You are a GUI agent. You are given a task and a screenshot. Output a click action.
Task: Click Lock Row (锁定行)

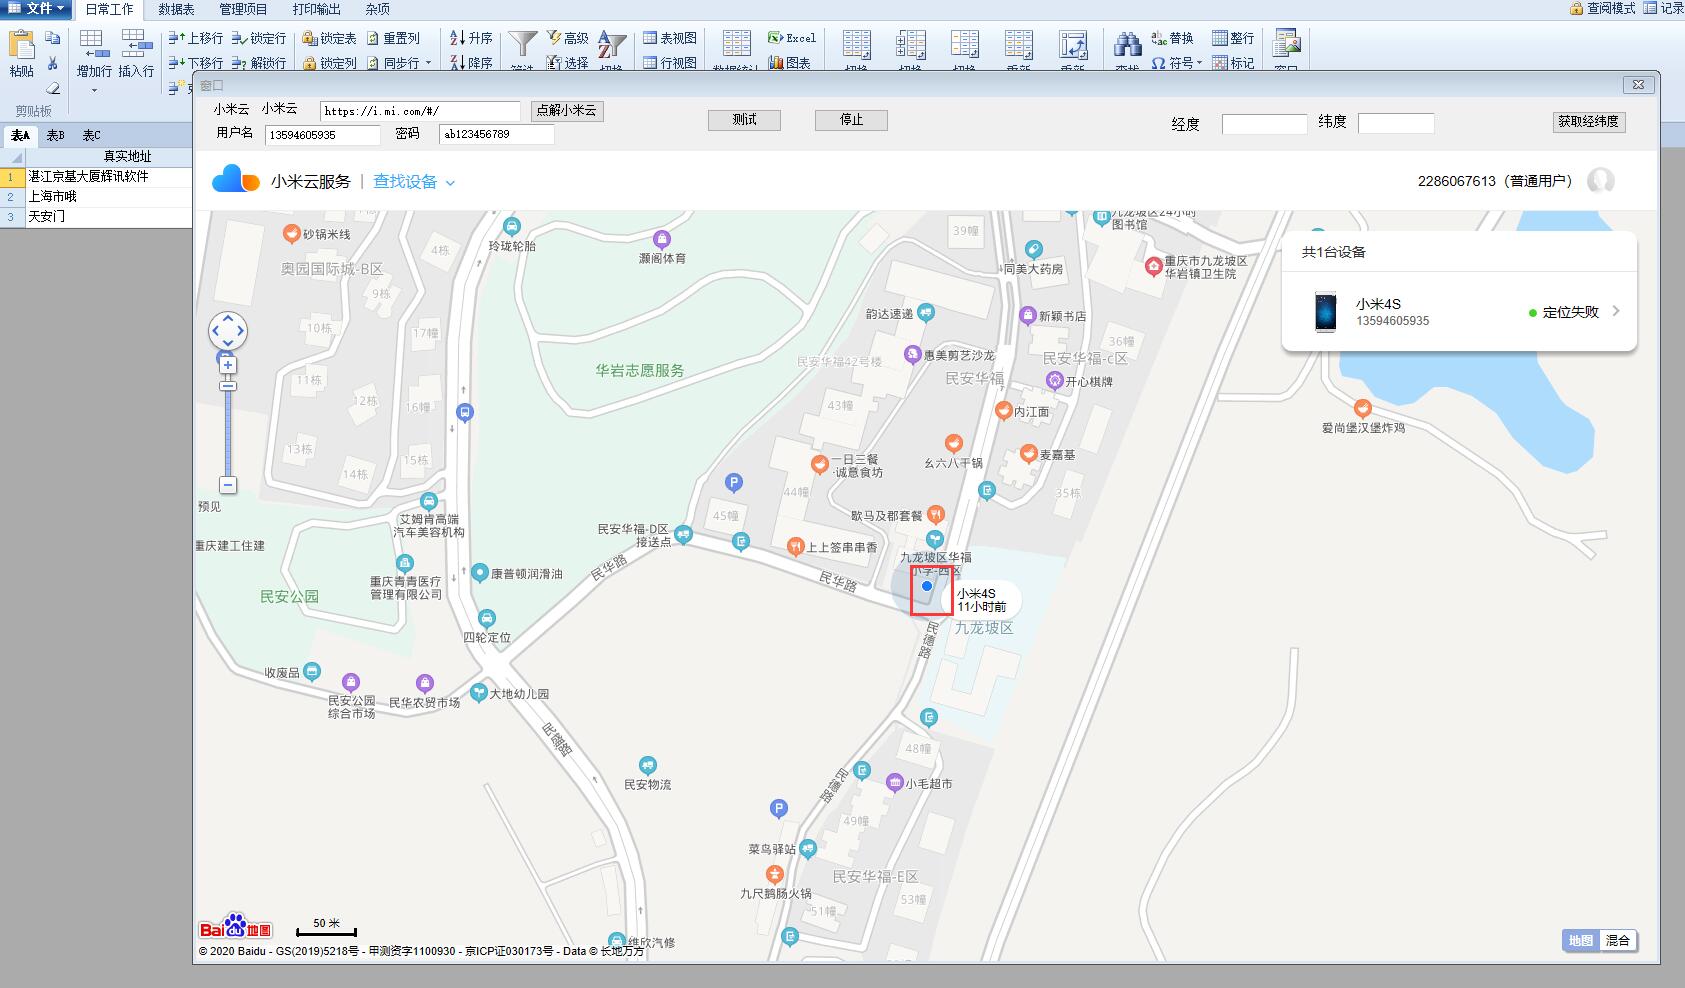click(x=259, y=38)
